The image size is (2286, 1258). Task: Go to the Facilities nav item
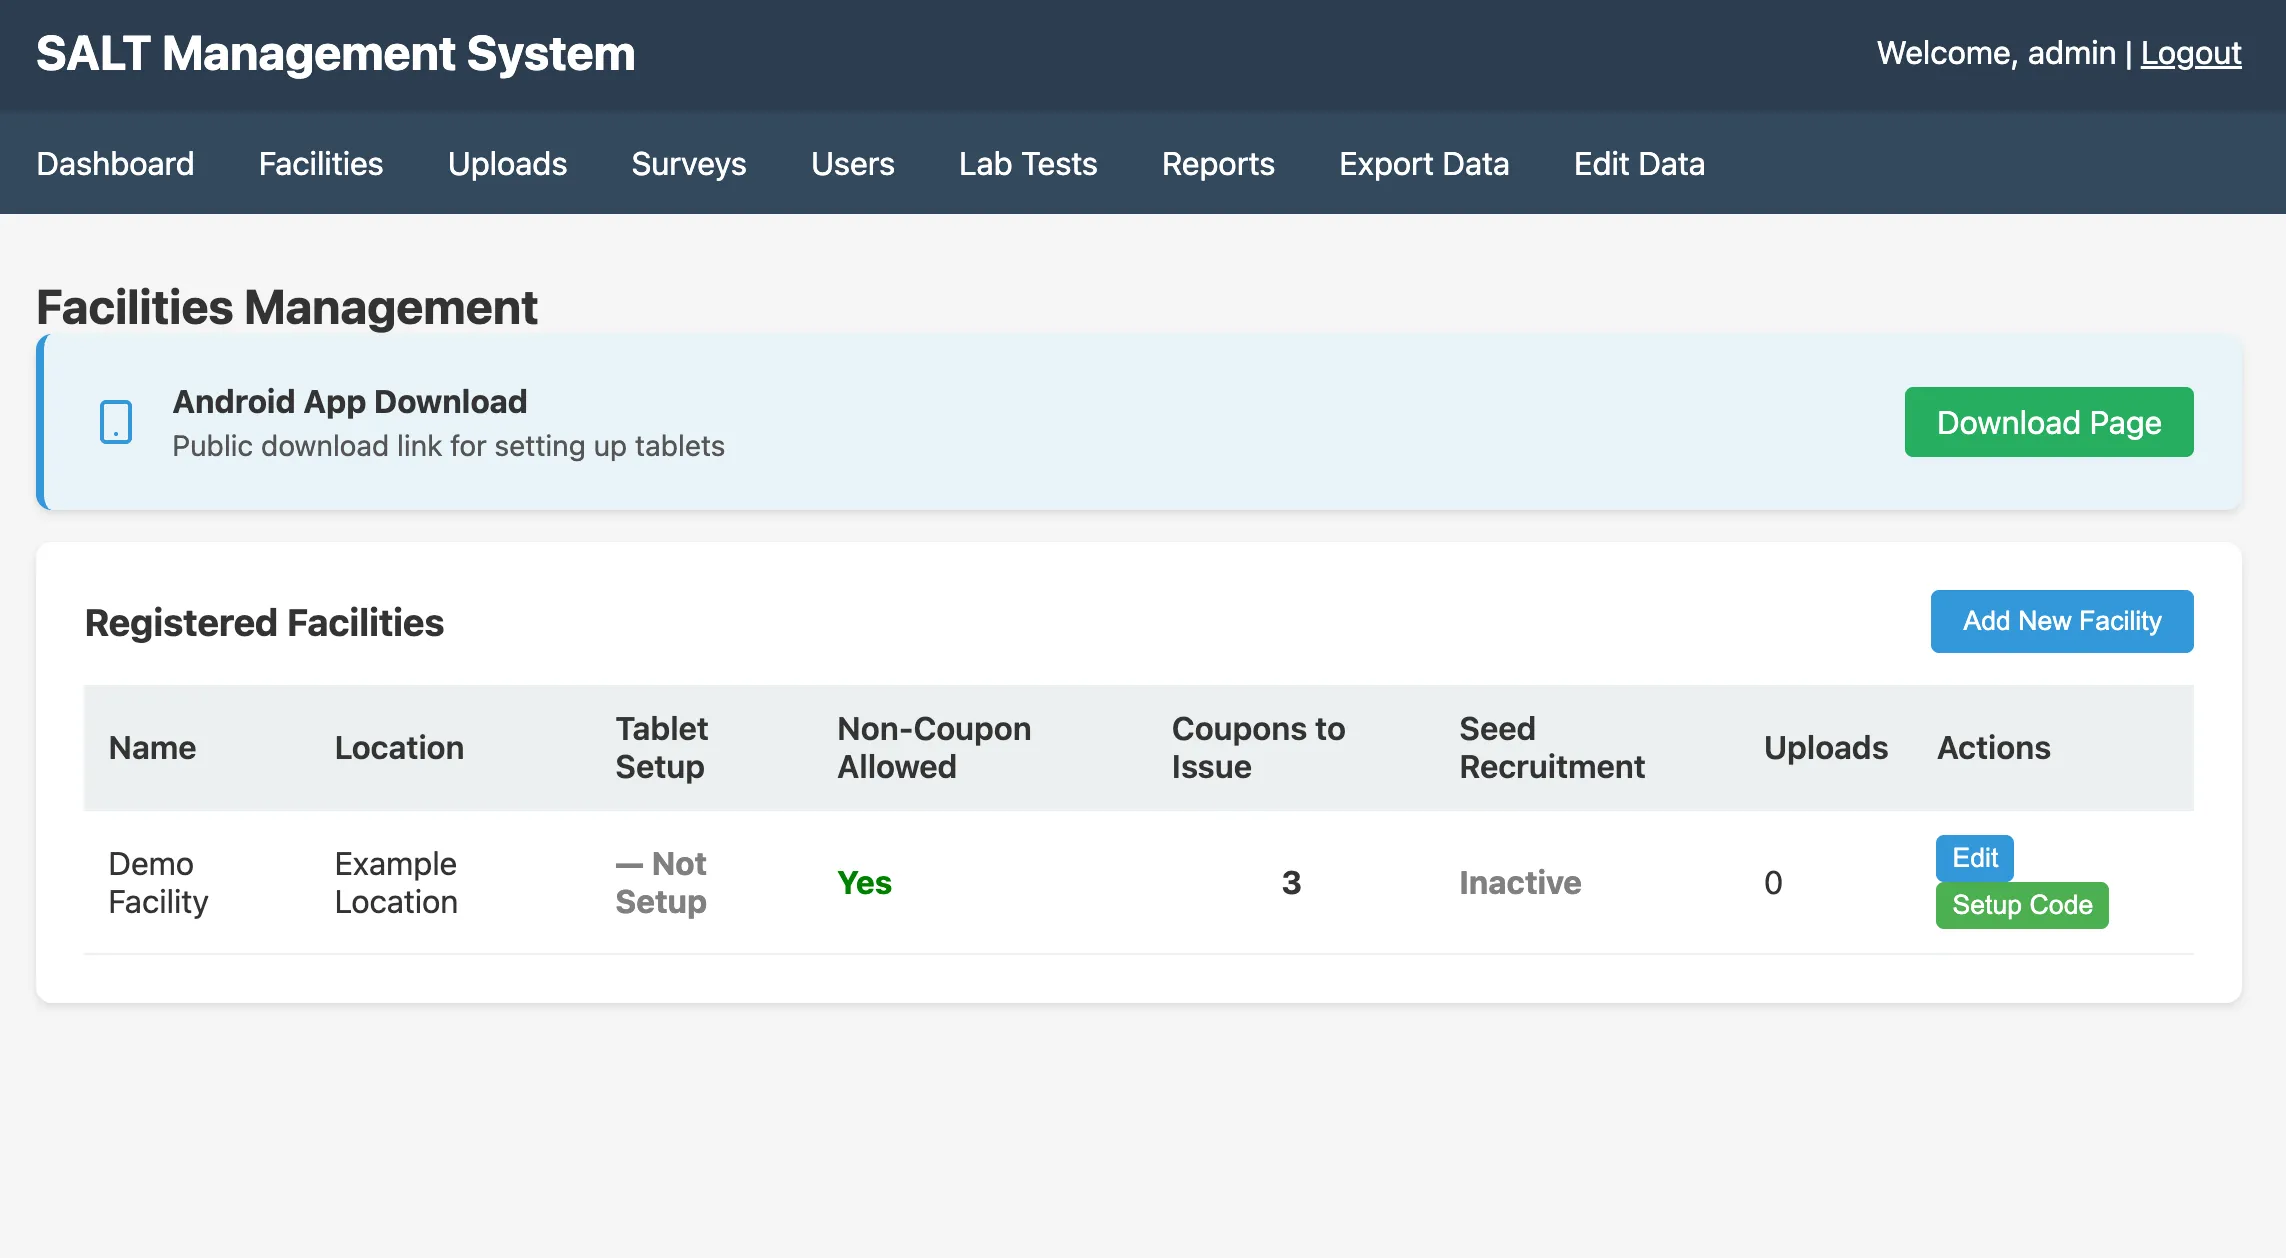pyautogui.click(x=321, y=163)
